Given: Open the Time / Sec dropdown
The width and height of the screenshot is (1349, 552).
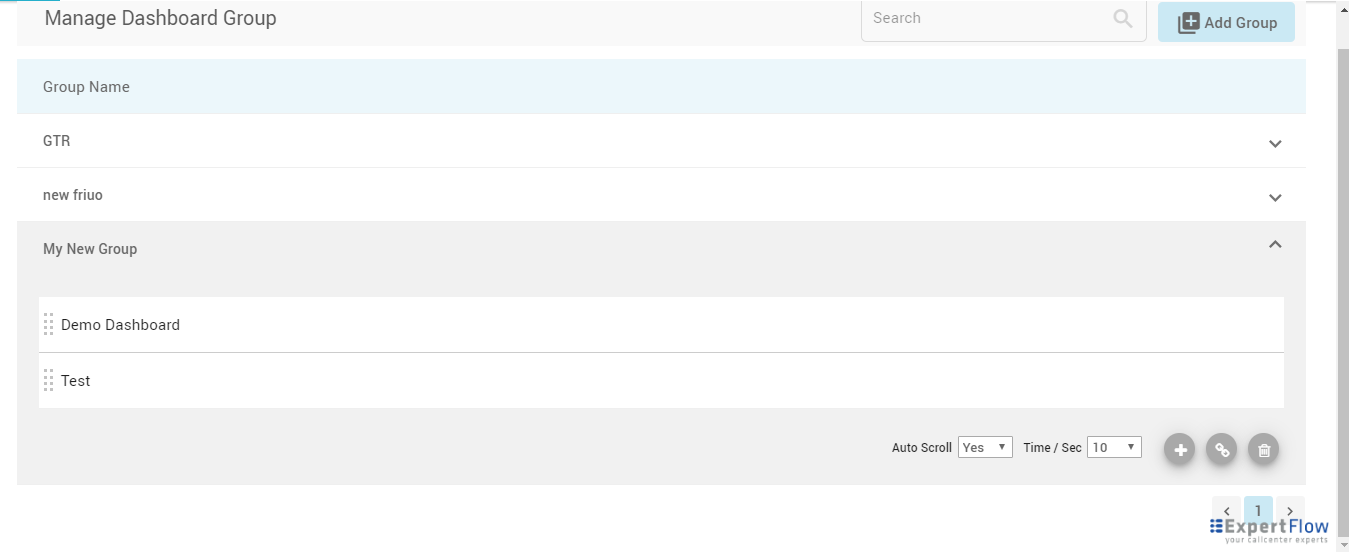Looking at the screenshot, I should tap(1115, 447).
